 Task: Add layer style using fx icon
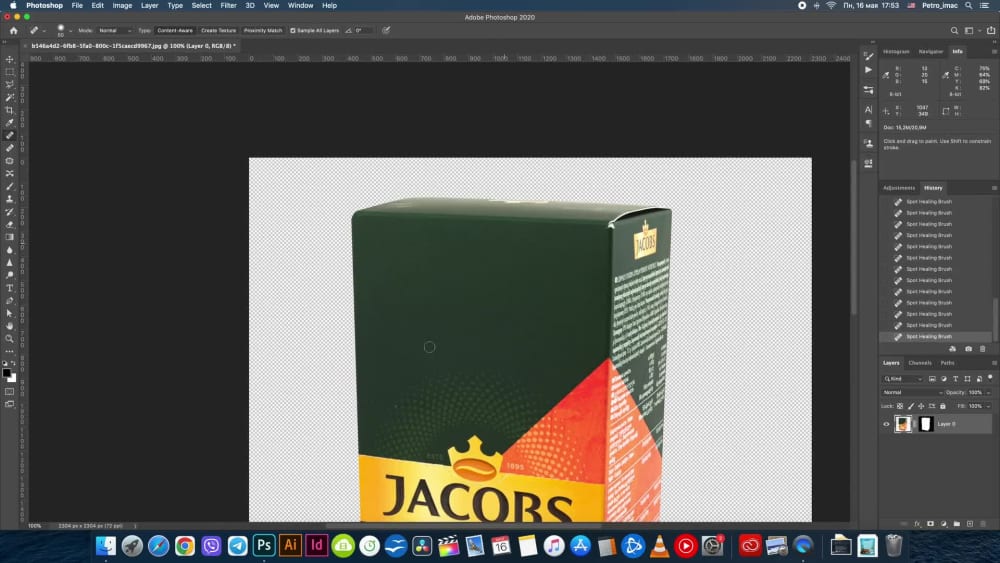[x=917, y=523]
